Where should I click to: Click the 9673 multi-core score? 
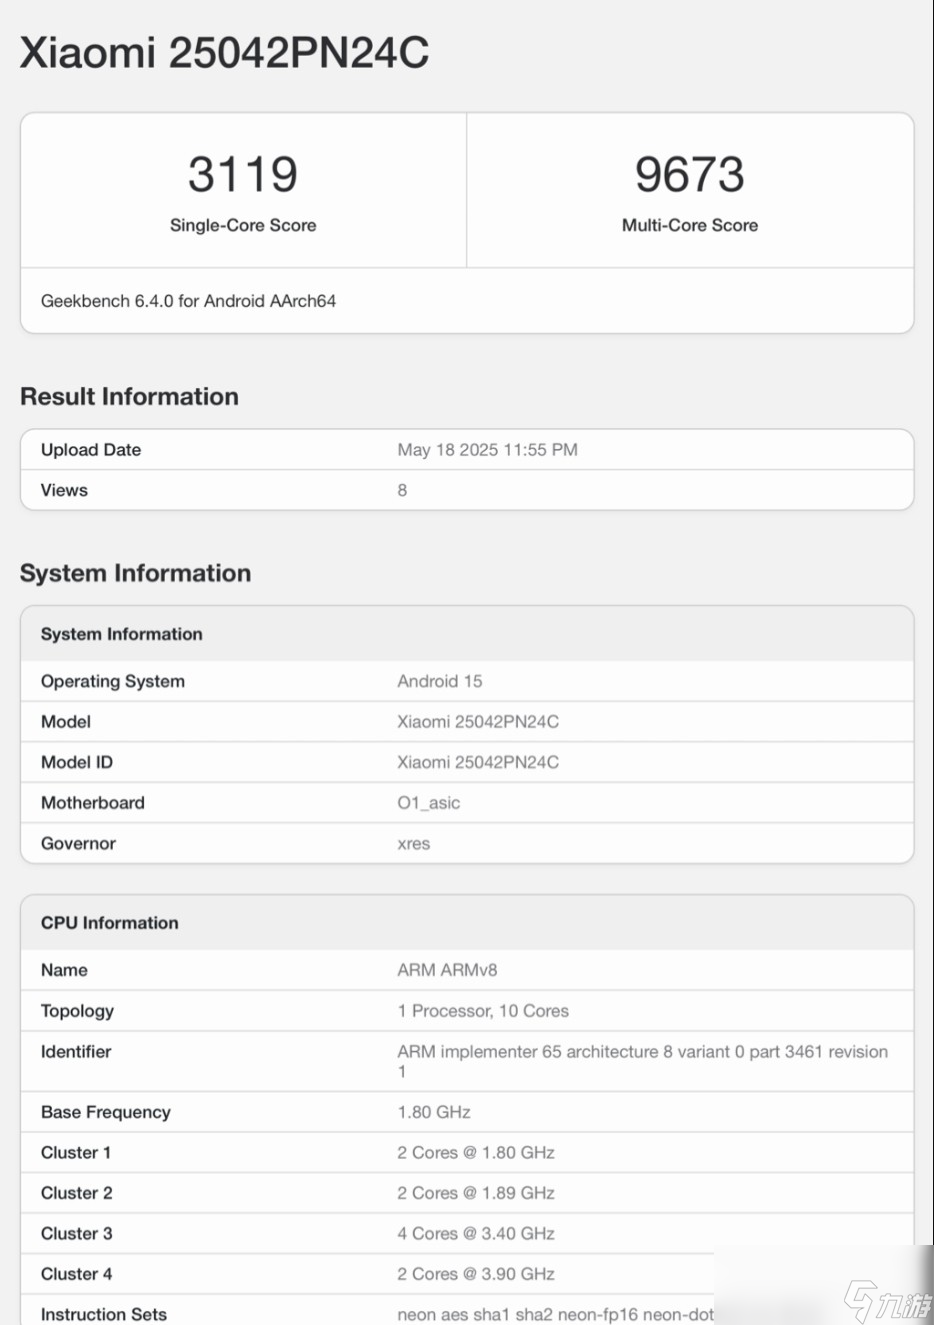pos(689,174)
